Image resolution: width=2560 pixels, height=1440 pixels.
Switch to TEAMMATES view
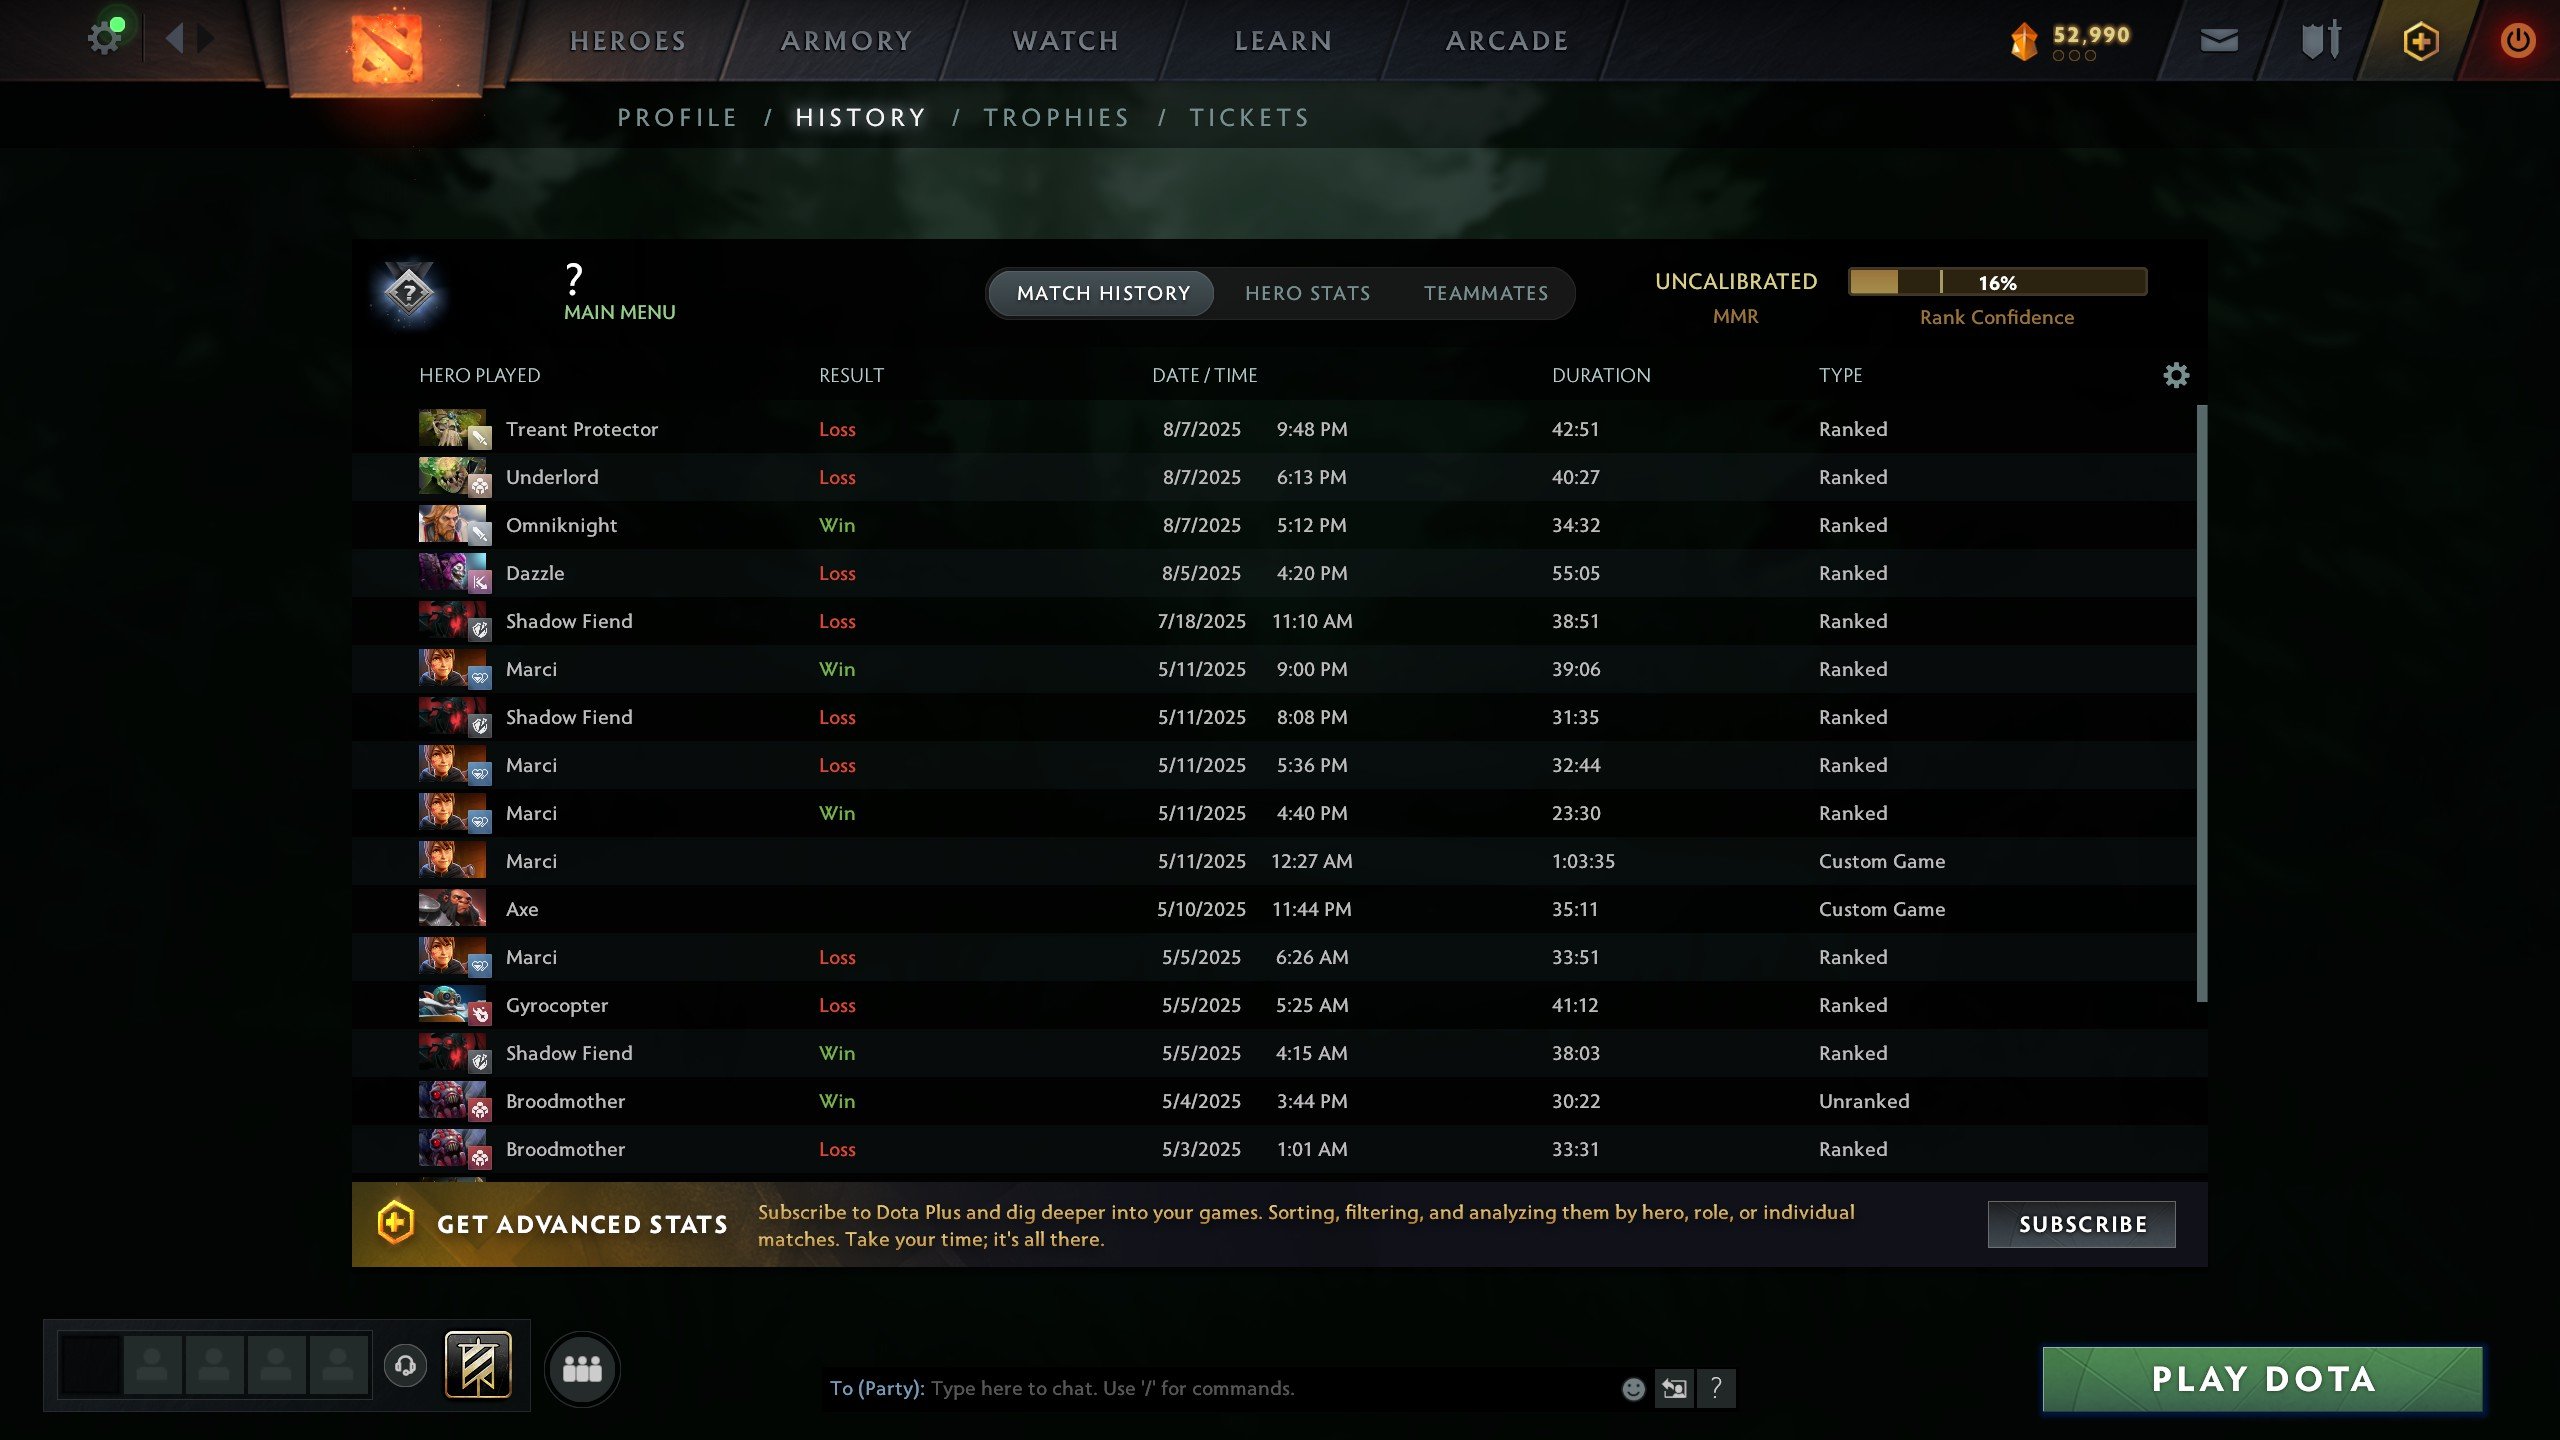pyautogui.click(x=1486, y=293)
